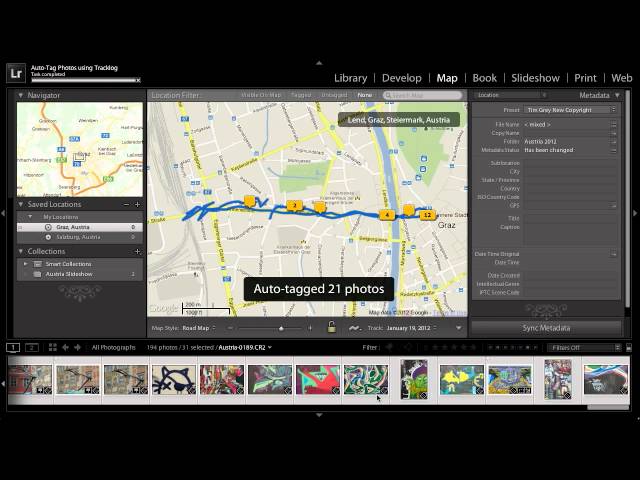Zoom in the map with plus

pos(310,328)
